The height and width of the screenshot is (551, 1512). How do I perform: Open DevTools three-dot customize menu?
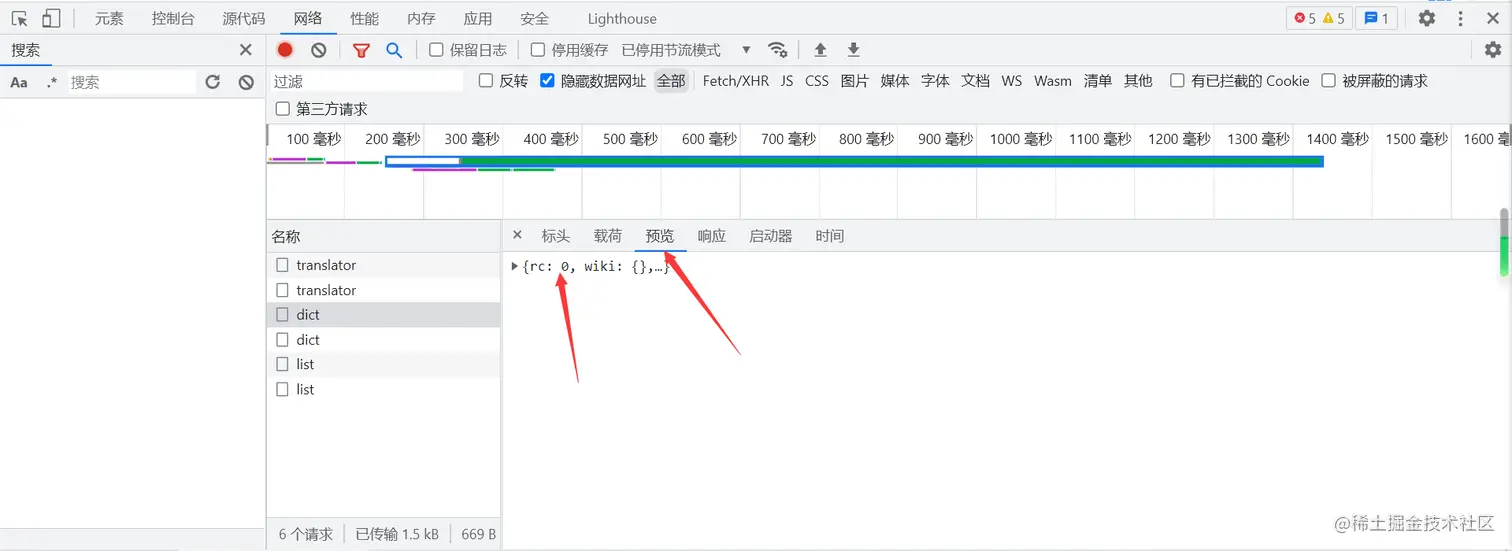pos(1461,18)
